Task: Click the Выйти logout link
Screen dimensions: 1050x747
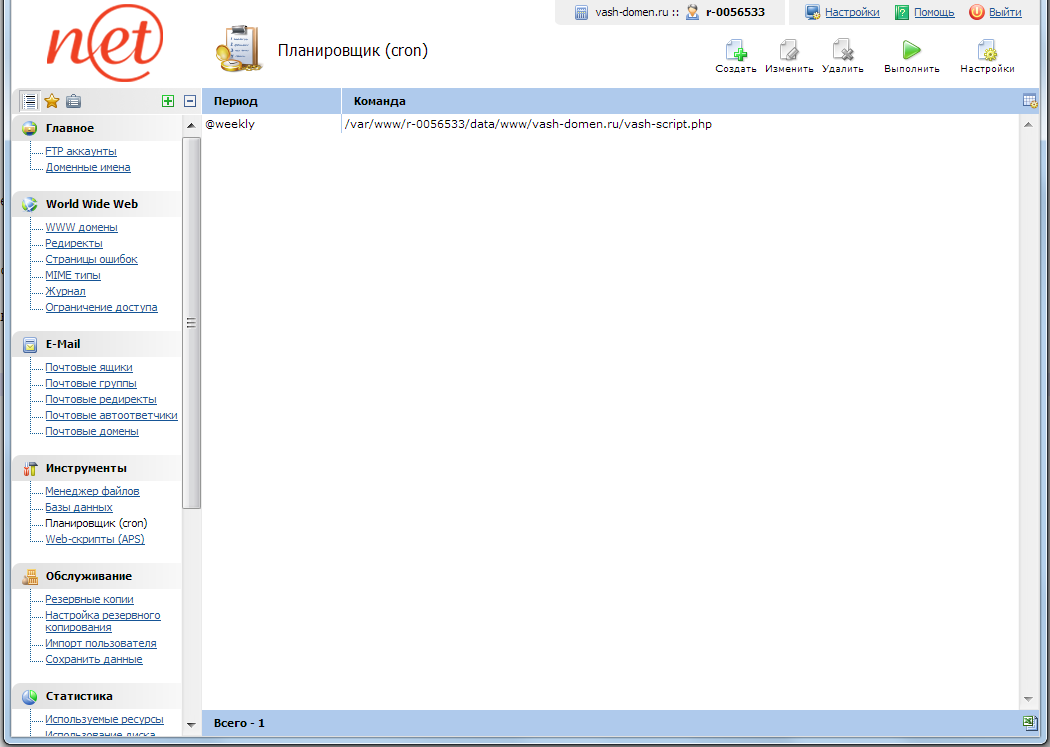Action: 1005,13
